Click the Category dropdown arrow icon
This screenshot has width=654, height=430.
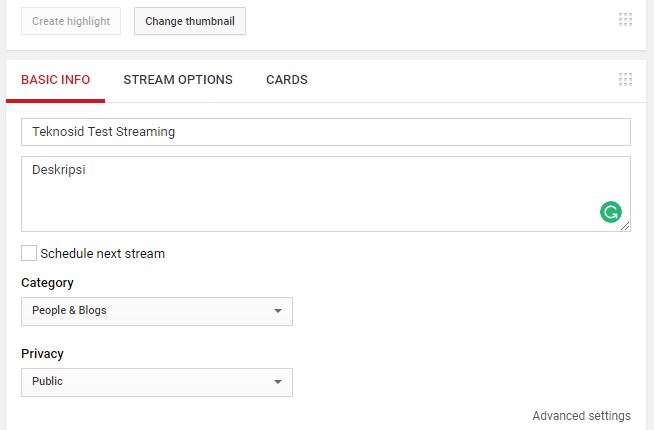pos(278,311)
